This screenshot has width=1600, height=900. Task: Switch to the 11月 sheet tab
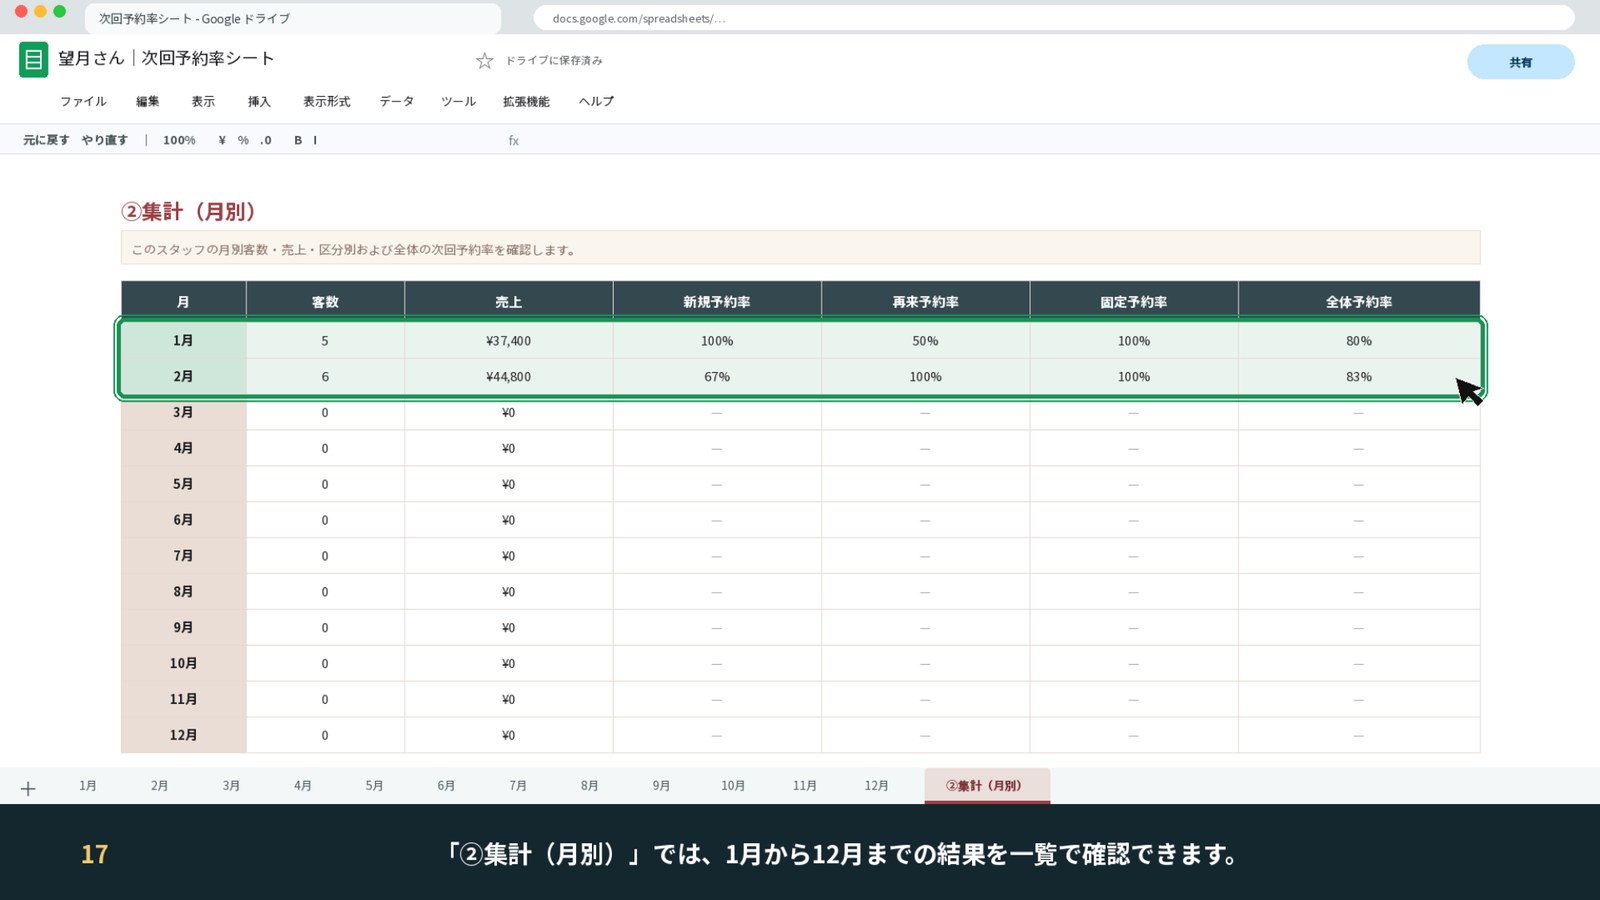click(x=805, y=786)
